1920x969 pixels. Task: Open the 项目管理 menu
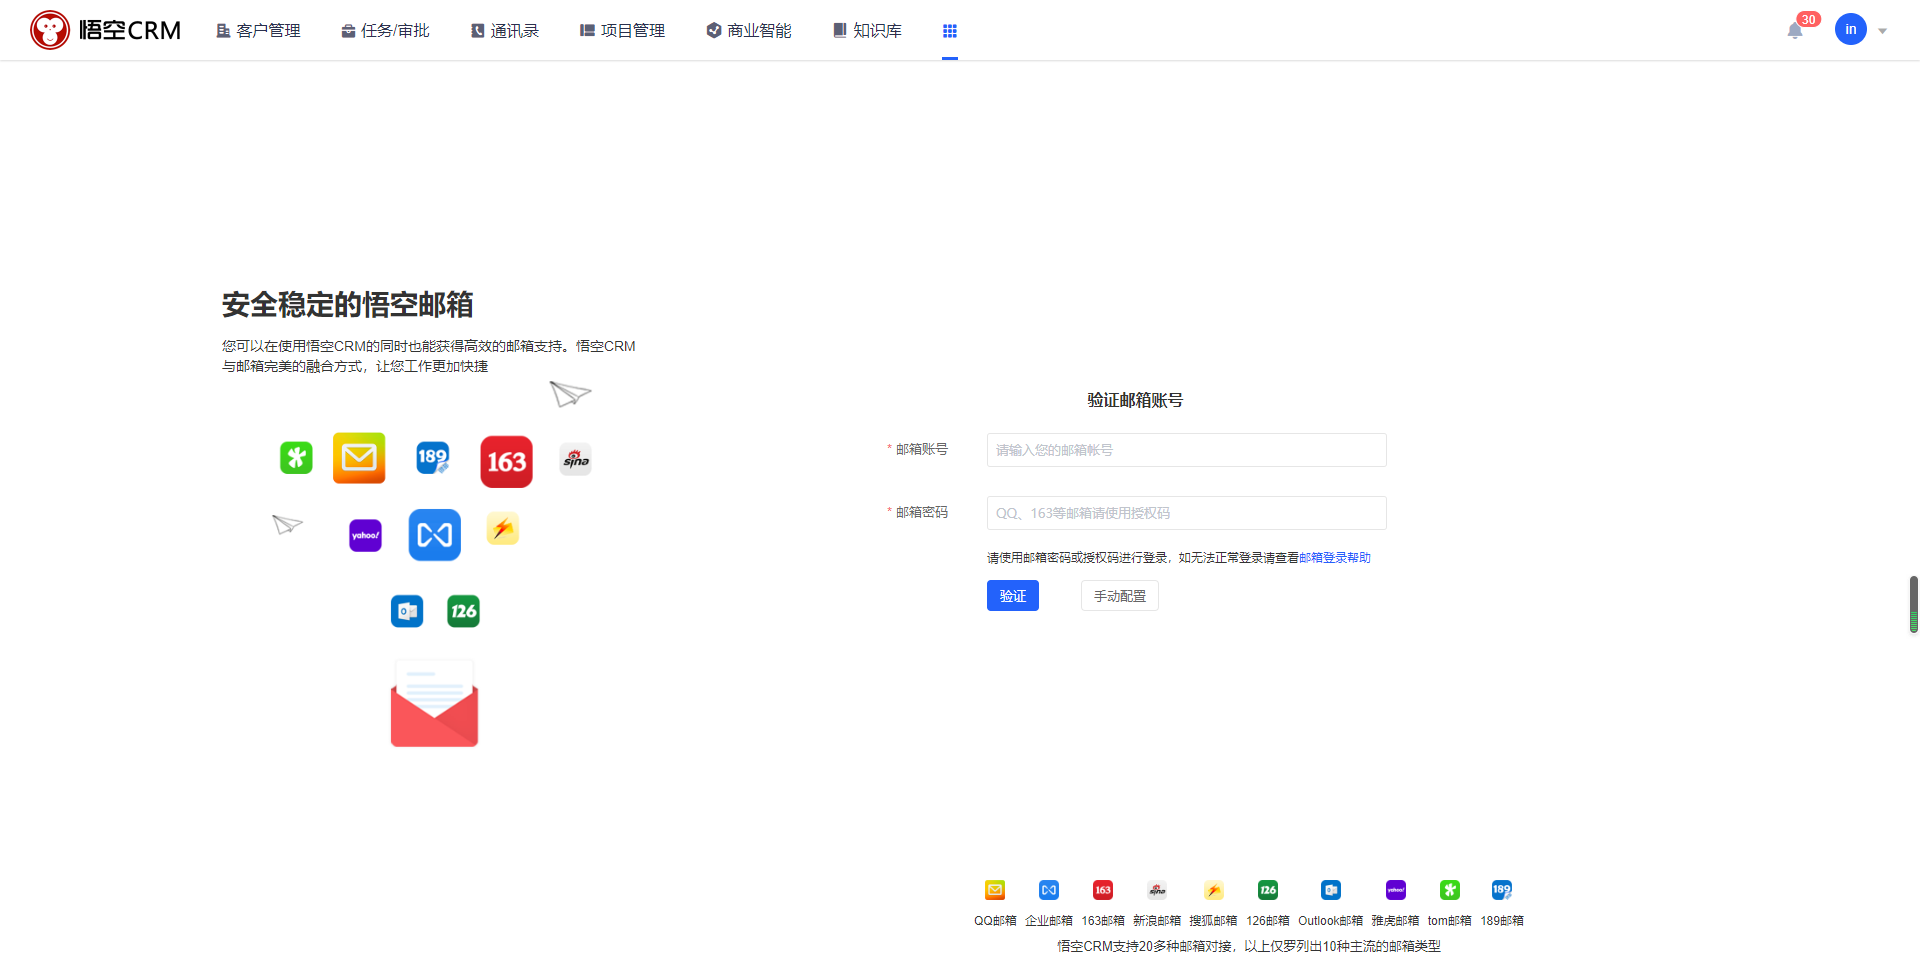(622, 31)
